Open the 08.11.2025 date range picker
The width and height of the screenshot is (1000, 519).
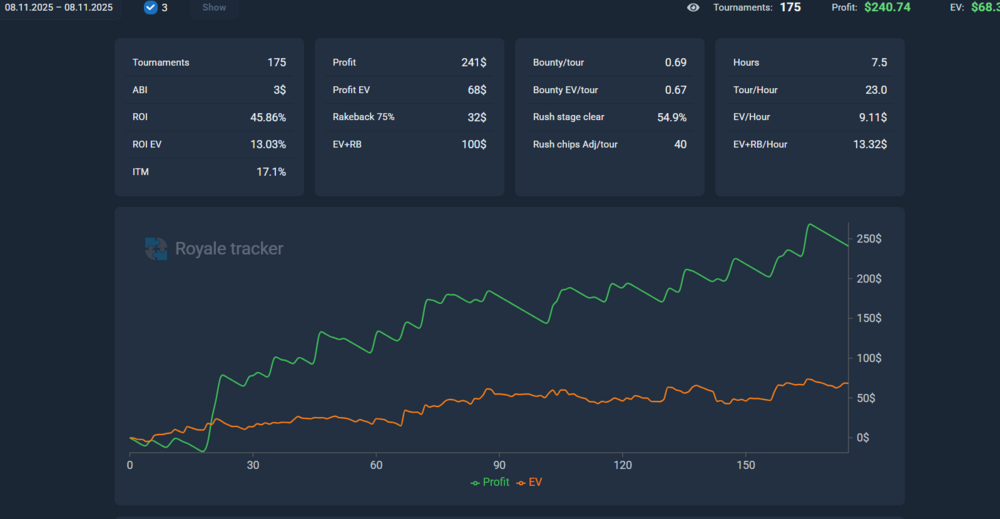58,7
